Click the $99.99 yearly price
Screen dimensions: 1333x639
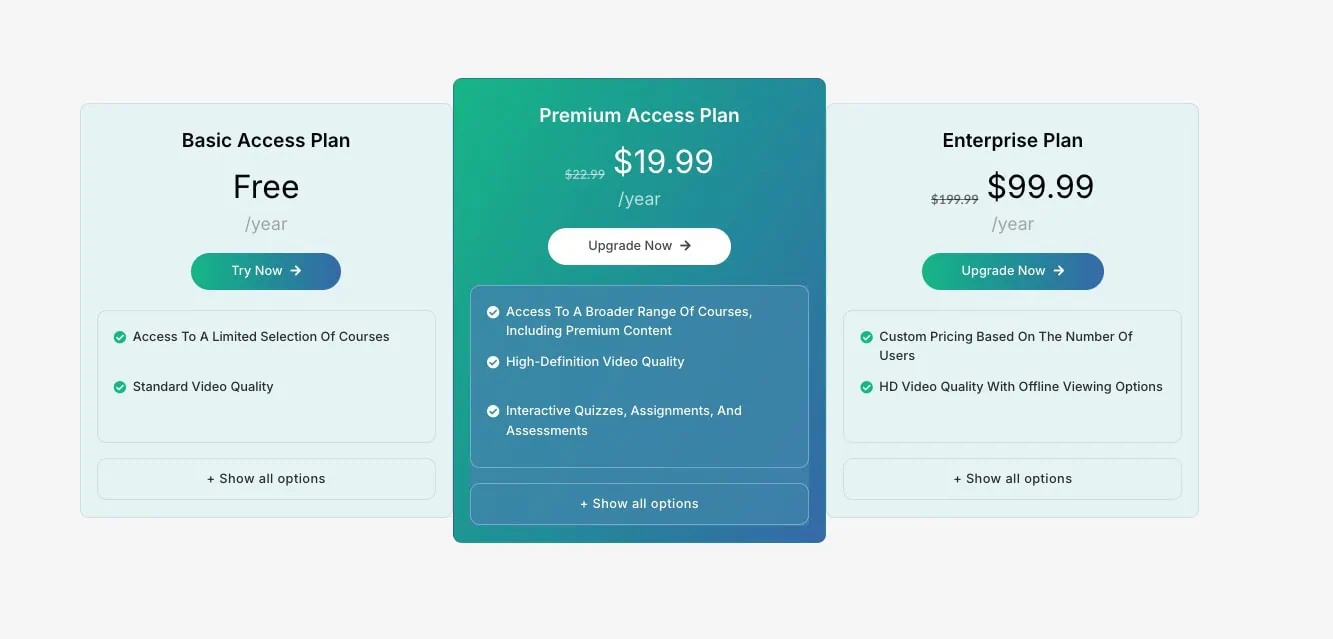click(1040, 186)
